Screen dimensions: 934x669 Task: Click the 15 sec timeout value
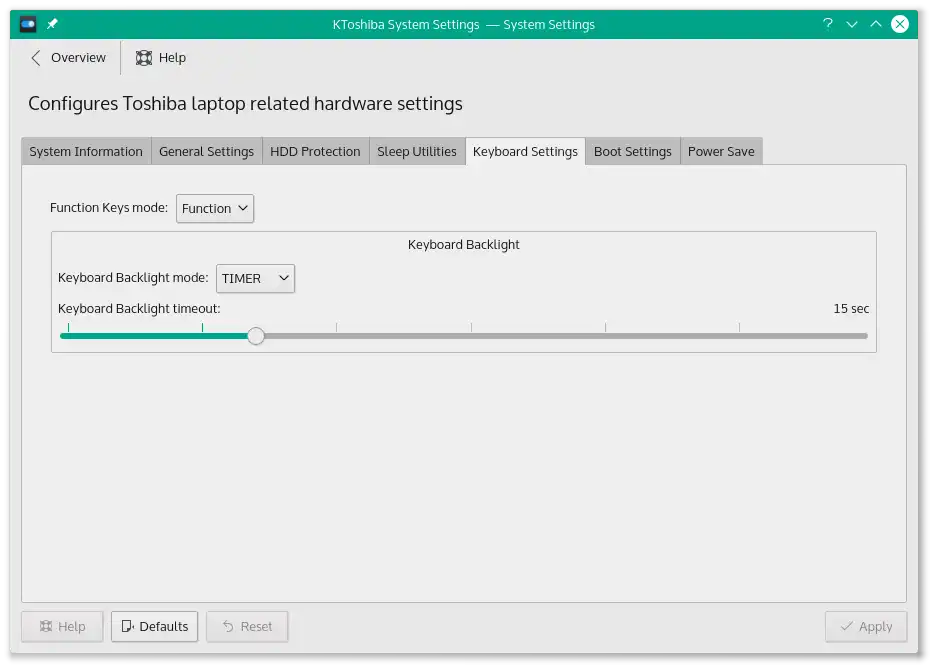(851, 309)
